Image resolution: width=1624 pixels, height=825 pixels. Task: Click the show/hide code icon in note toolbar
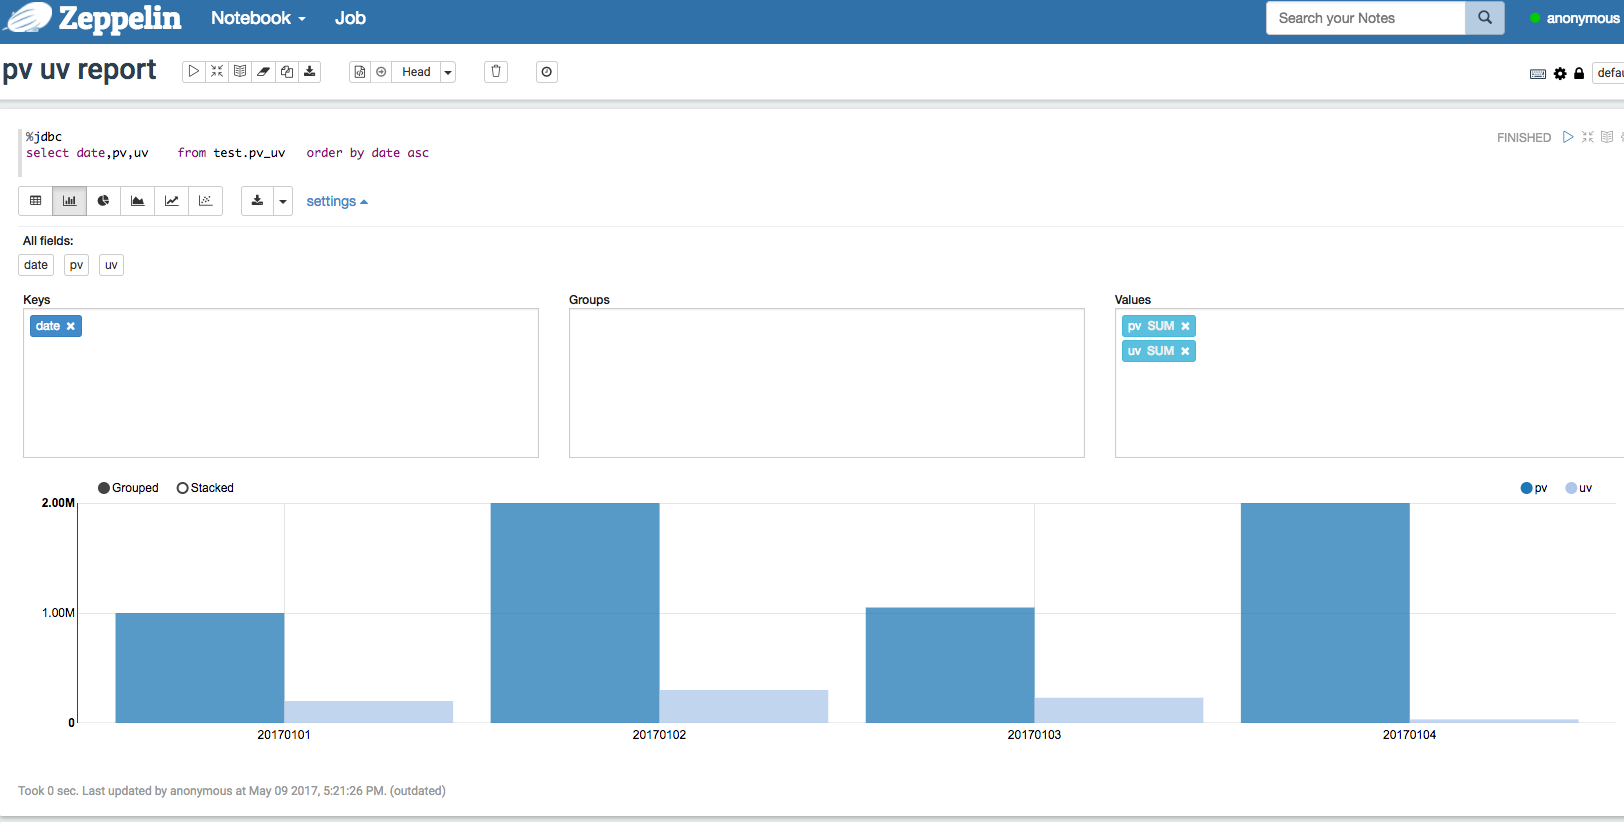pyautogui.click(x=217, y=72)
